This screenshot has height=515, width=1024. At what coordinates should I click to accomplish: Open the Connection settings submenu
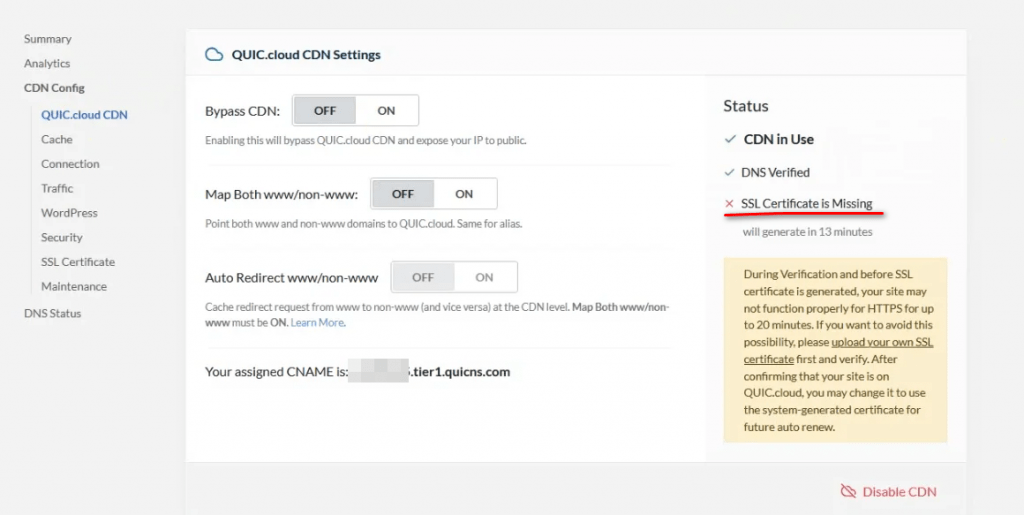tap(70, 164)
